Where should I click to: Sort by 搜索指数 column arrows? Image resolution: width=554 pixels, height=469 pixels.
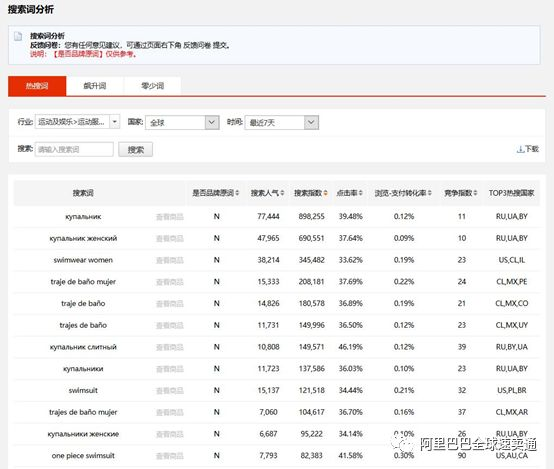click(325, 193)
